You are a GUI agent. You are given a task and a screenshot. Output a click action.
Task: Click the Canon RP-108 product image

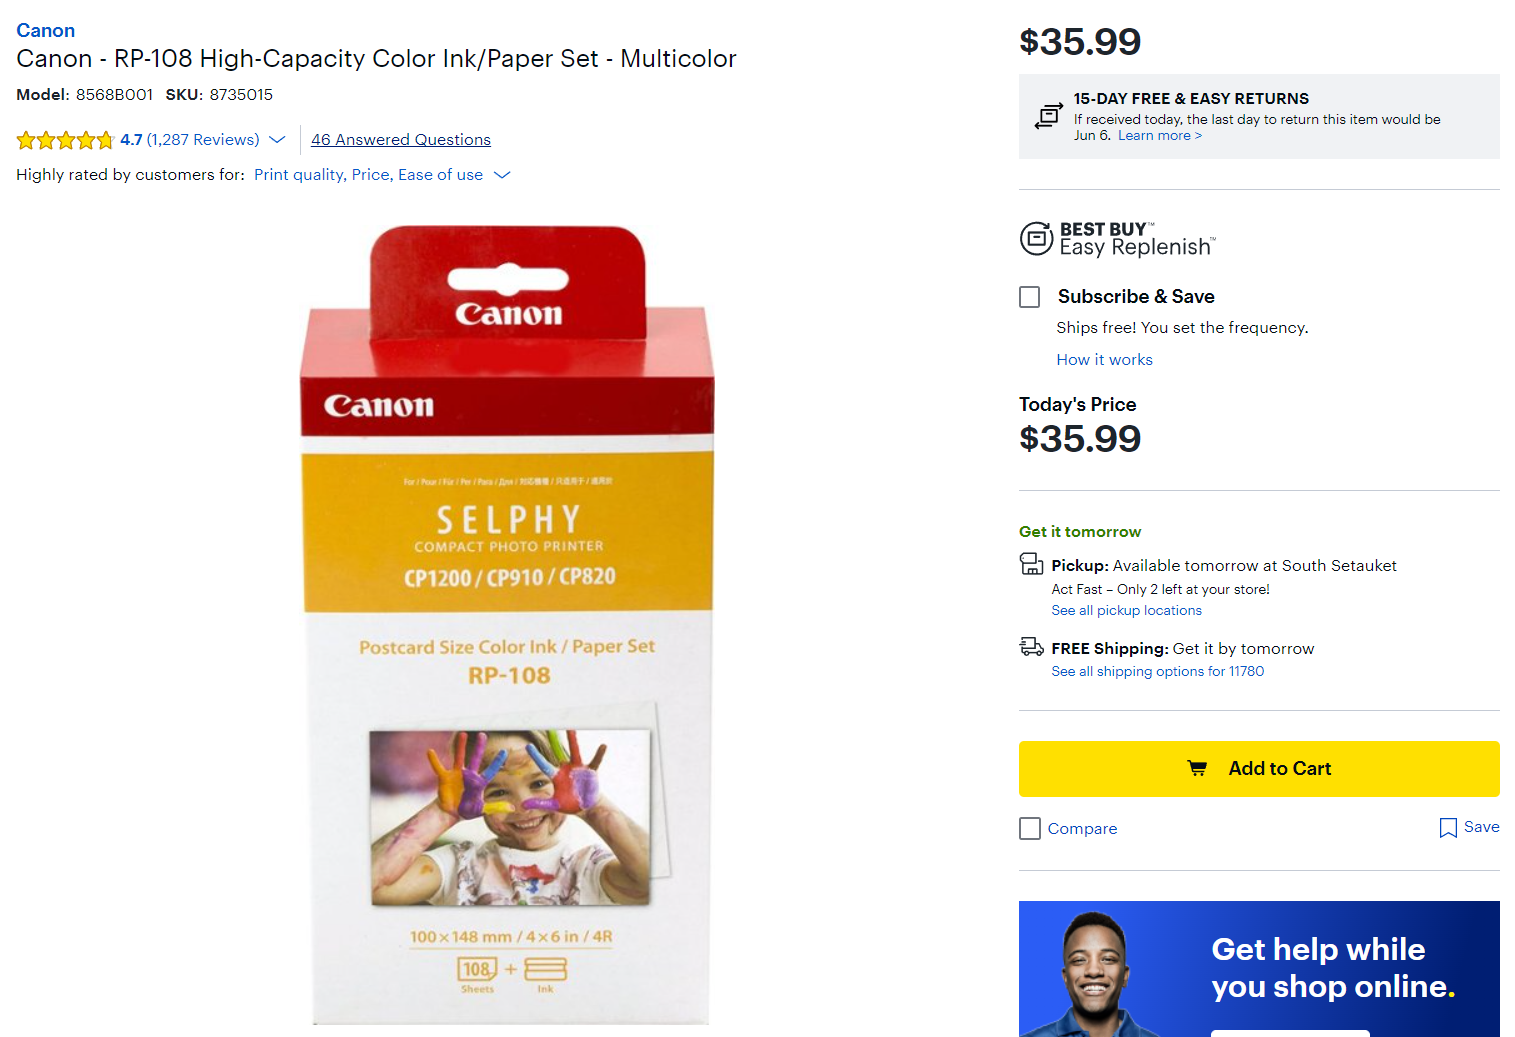(509, 625)
